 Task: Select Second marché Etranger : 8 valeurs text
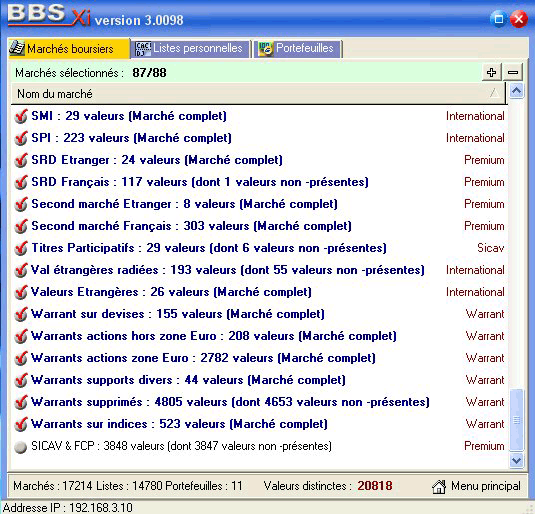pos(185,204)
